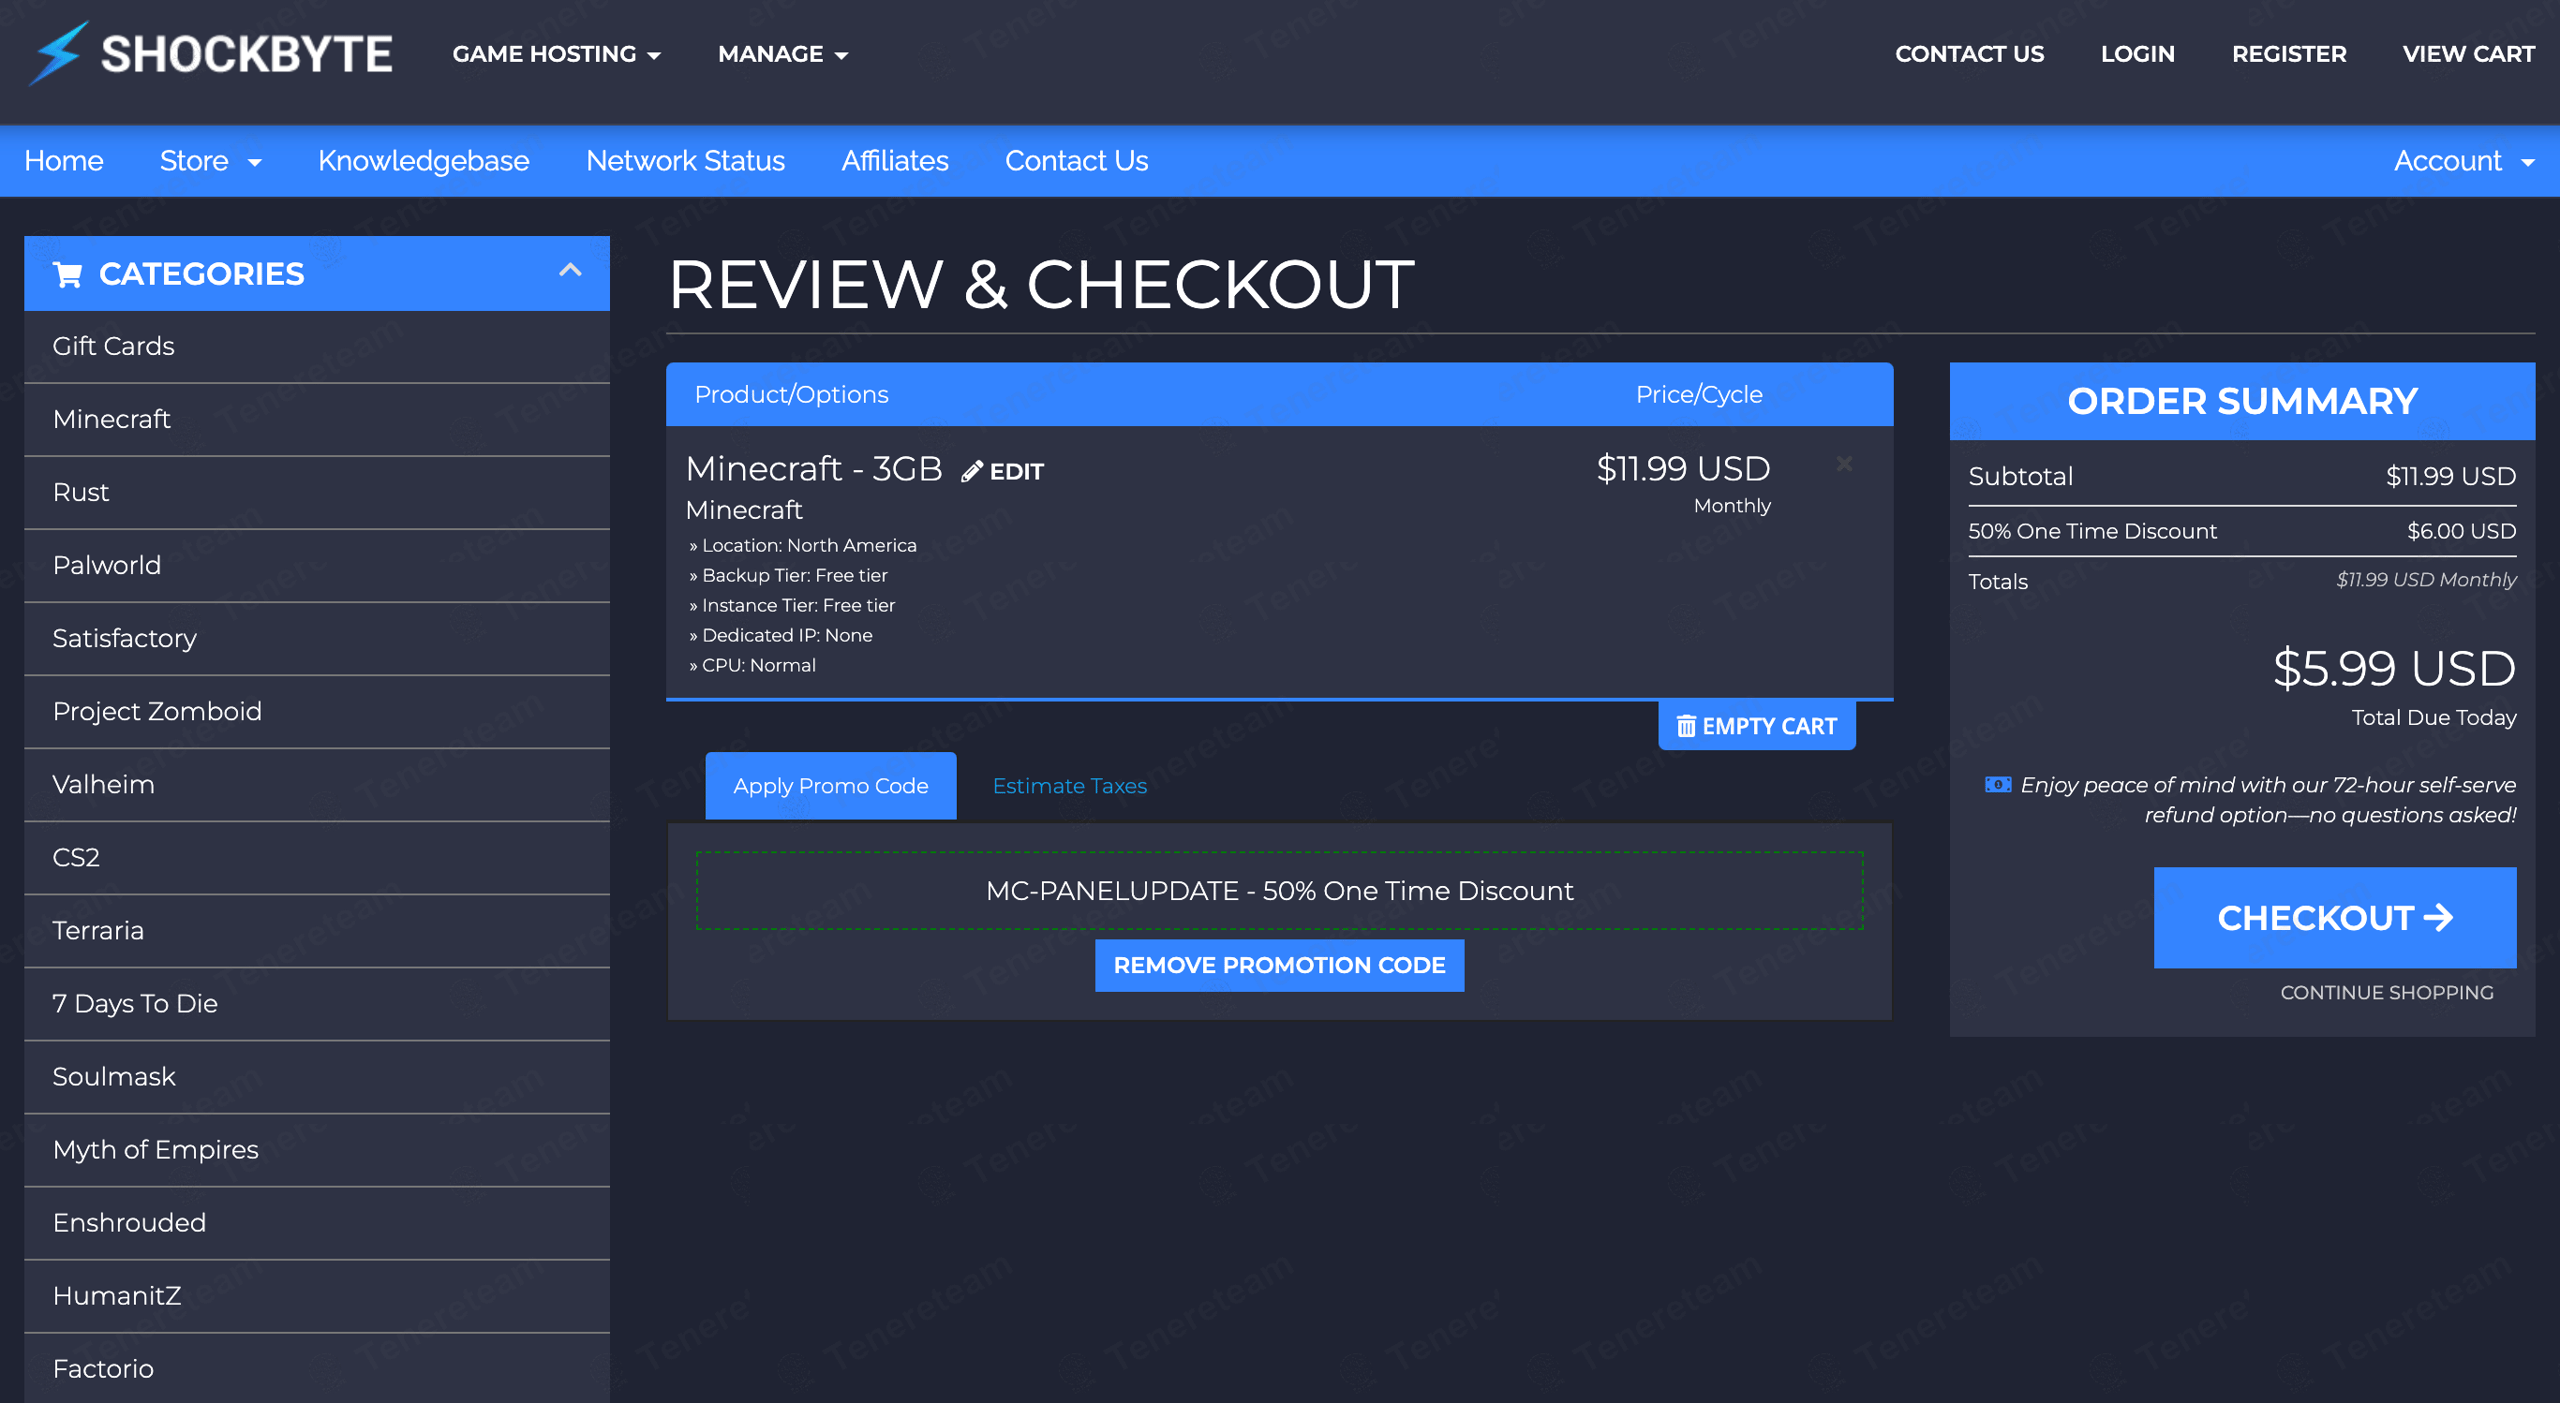The image size is (2560, 1403).
Task: Open the HumanitZ category
Action: (317, 1295)
